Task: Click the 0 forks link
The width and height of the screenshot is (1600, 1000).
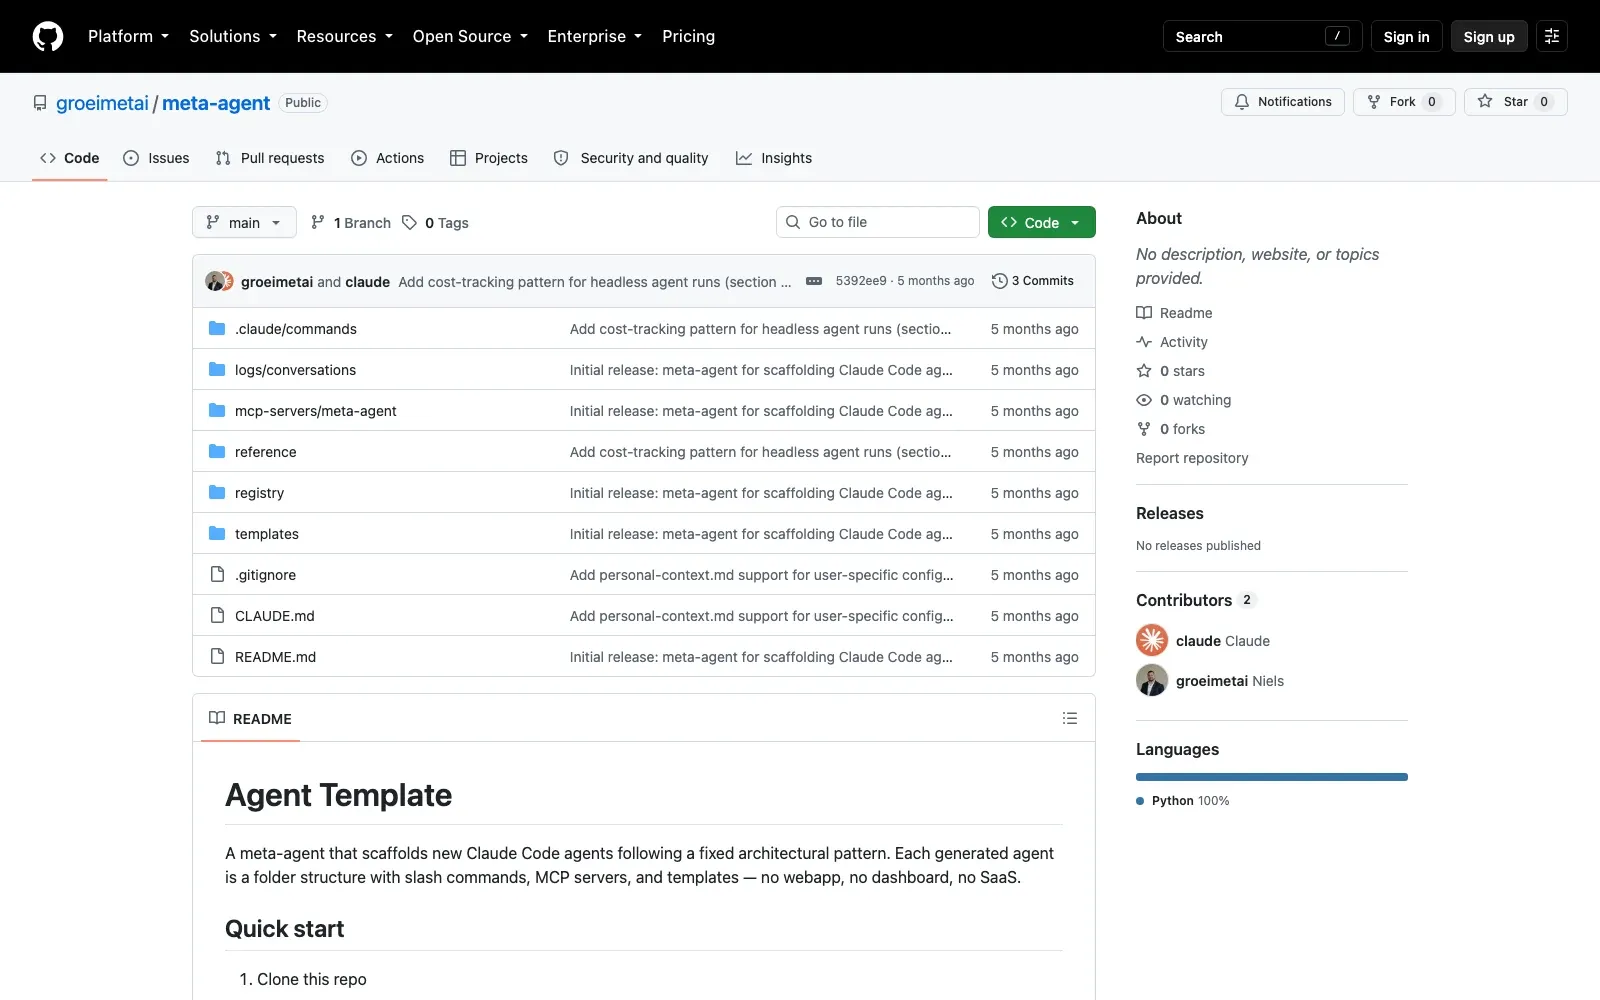Action: click(x=1171, y=429)
